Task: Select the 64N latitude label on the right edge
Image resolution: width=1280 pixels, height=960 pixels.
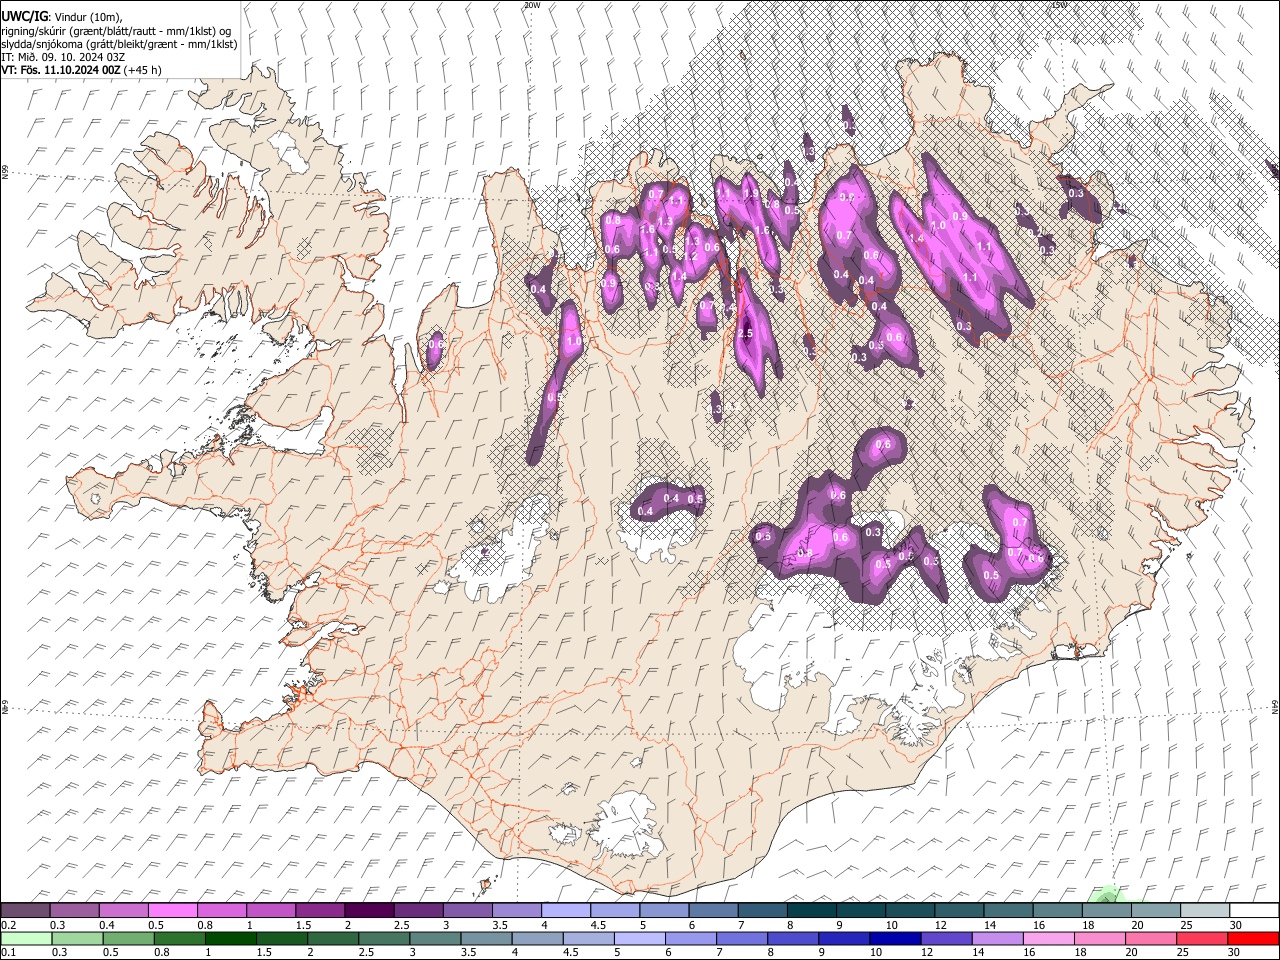Action: (x=1275, y=707)
